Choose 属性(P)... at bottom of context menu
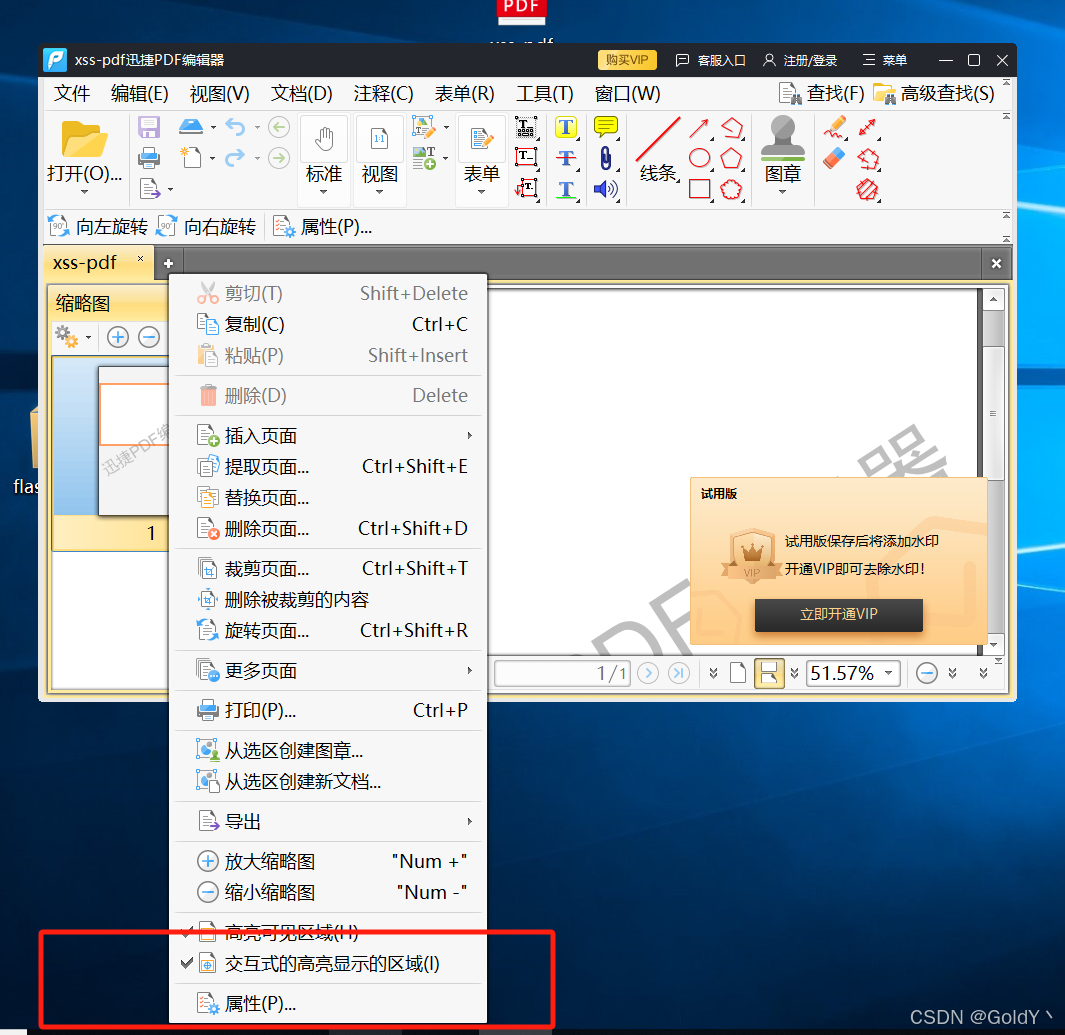1065x1035 pixels. point(328,1004)
